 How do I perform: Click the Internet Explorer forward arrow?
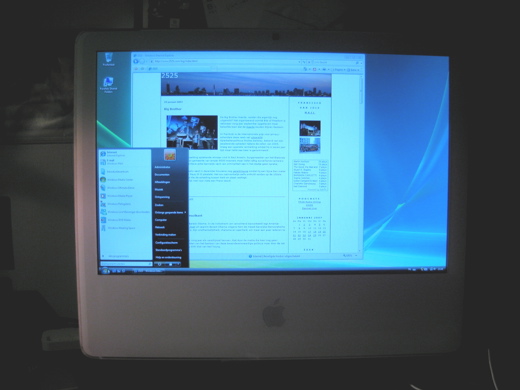(142, 61)
